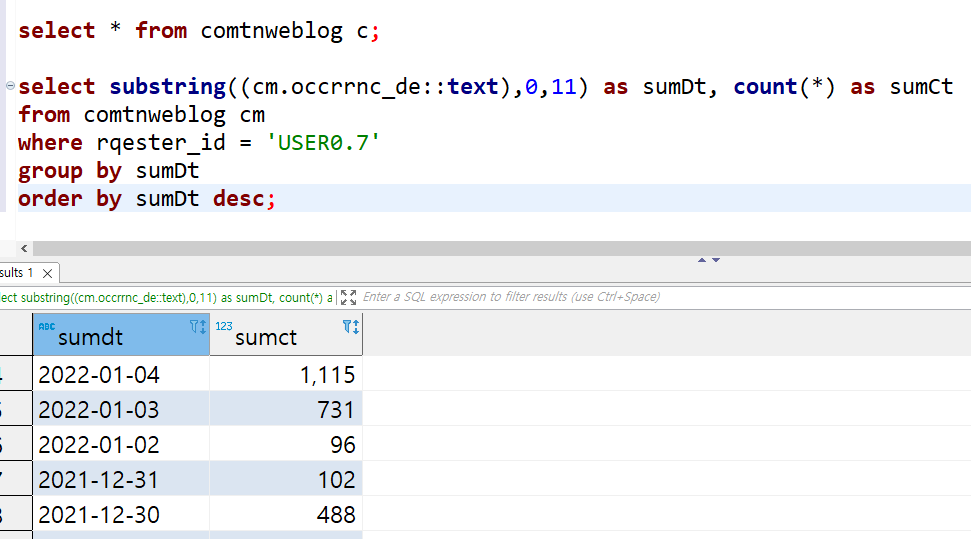
Task: Click the editor horizontal scrollbar track
Action: coord(502,248)
